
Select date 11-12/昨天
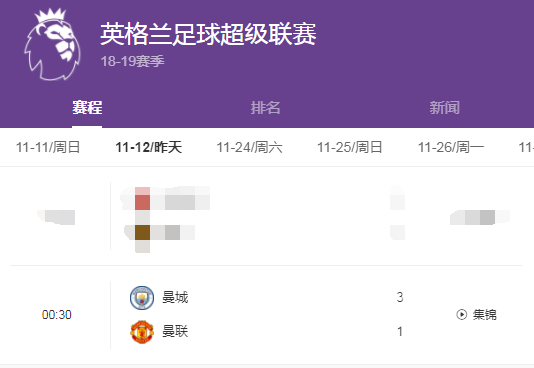[148, 147]
